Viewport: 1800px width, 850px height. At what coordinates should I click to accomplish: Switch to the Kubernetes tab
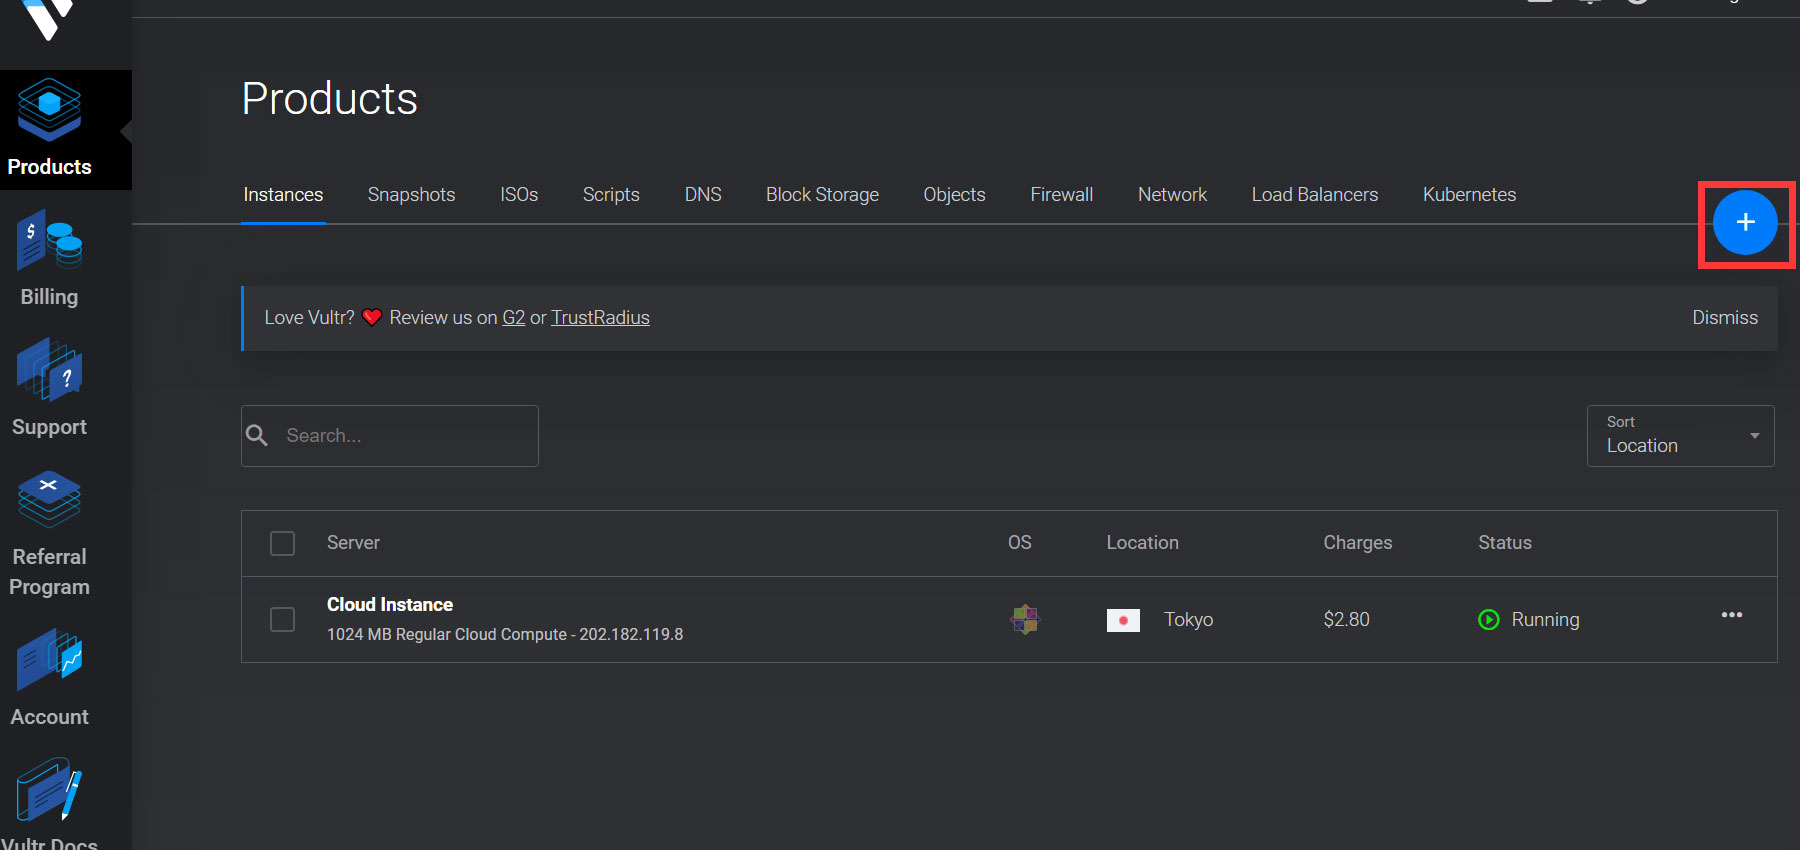(x=1469, y=194)
